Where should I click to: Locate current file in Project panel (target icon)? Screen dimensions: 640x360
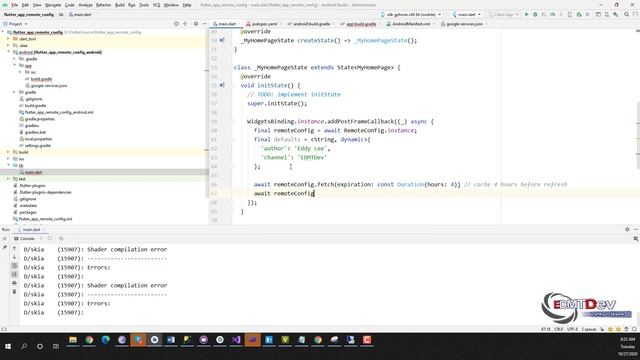click(x=176, y=24)
